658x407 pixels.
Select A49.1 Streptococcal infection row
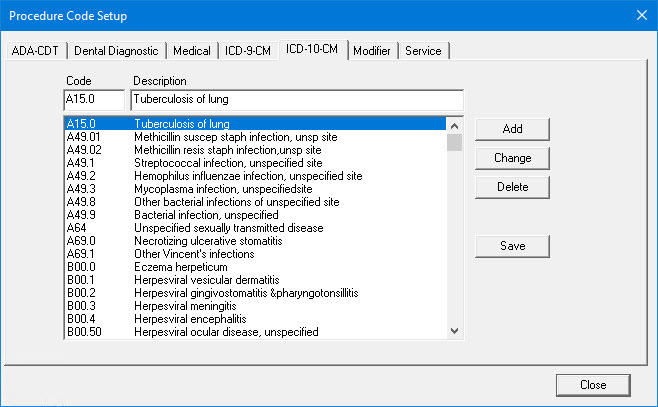pyautogui.click(x=228, y=163)
